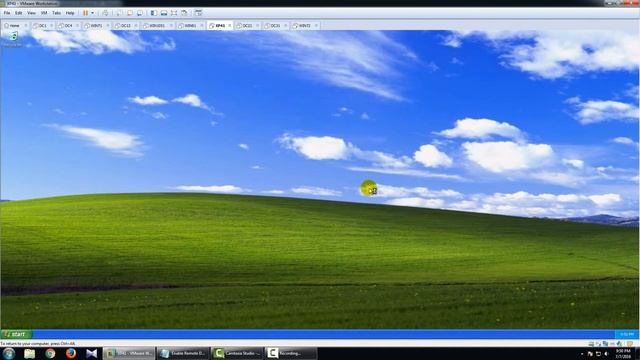Close the WIN72 tab
Image resolution: width=640 pixels, height=360 pixels.
[317, 25]
